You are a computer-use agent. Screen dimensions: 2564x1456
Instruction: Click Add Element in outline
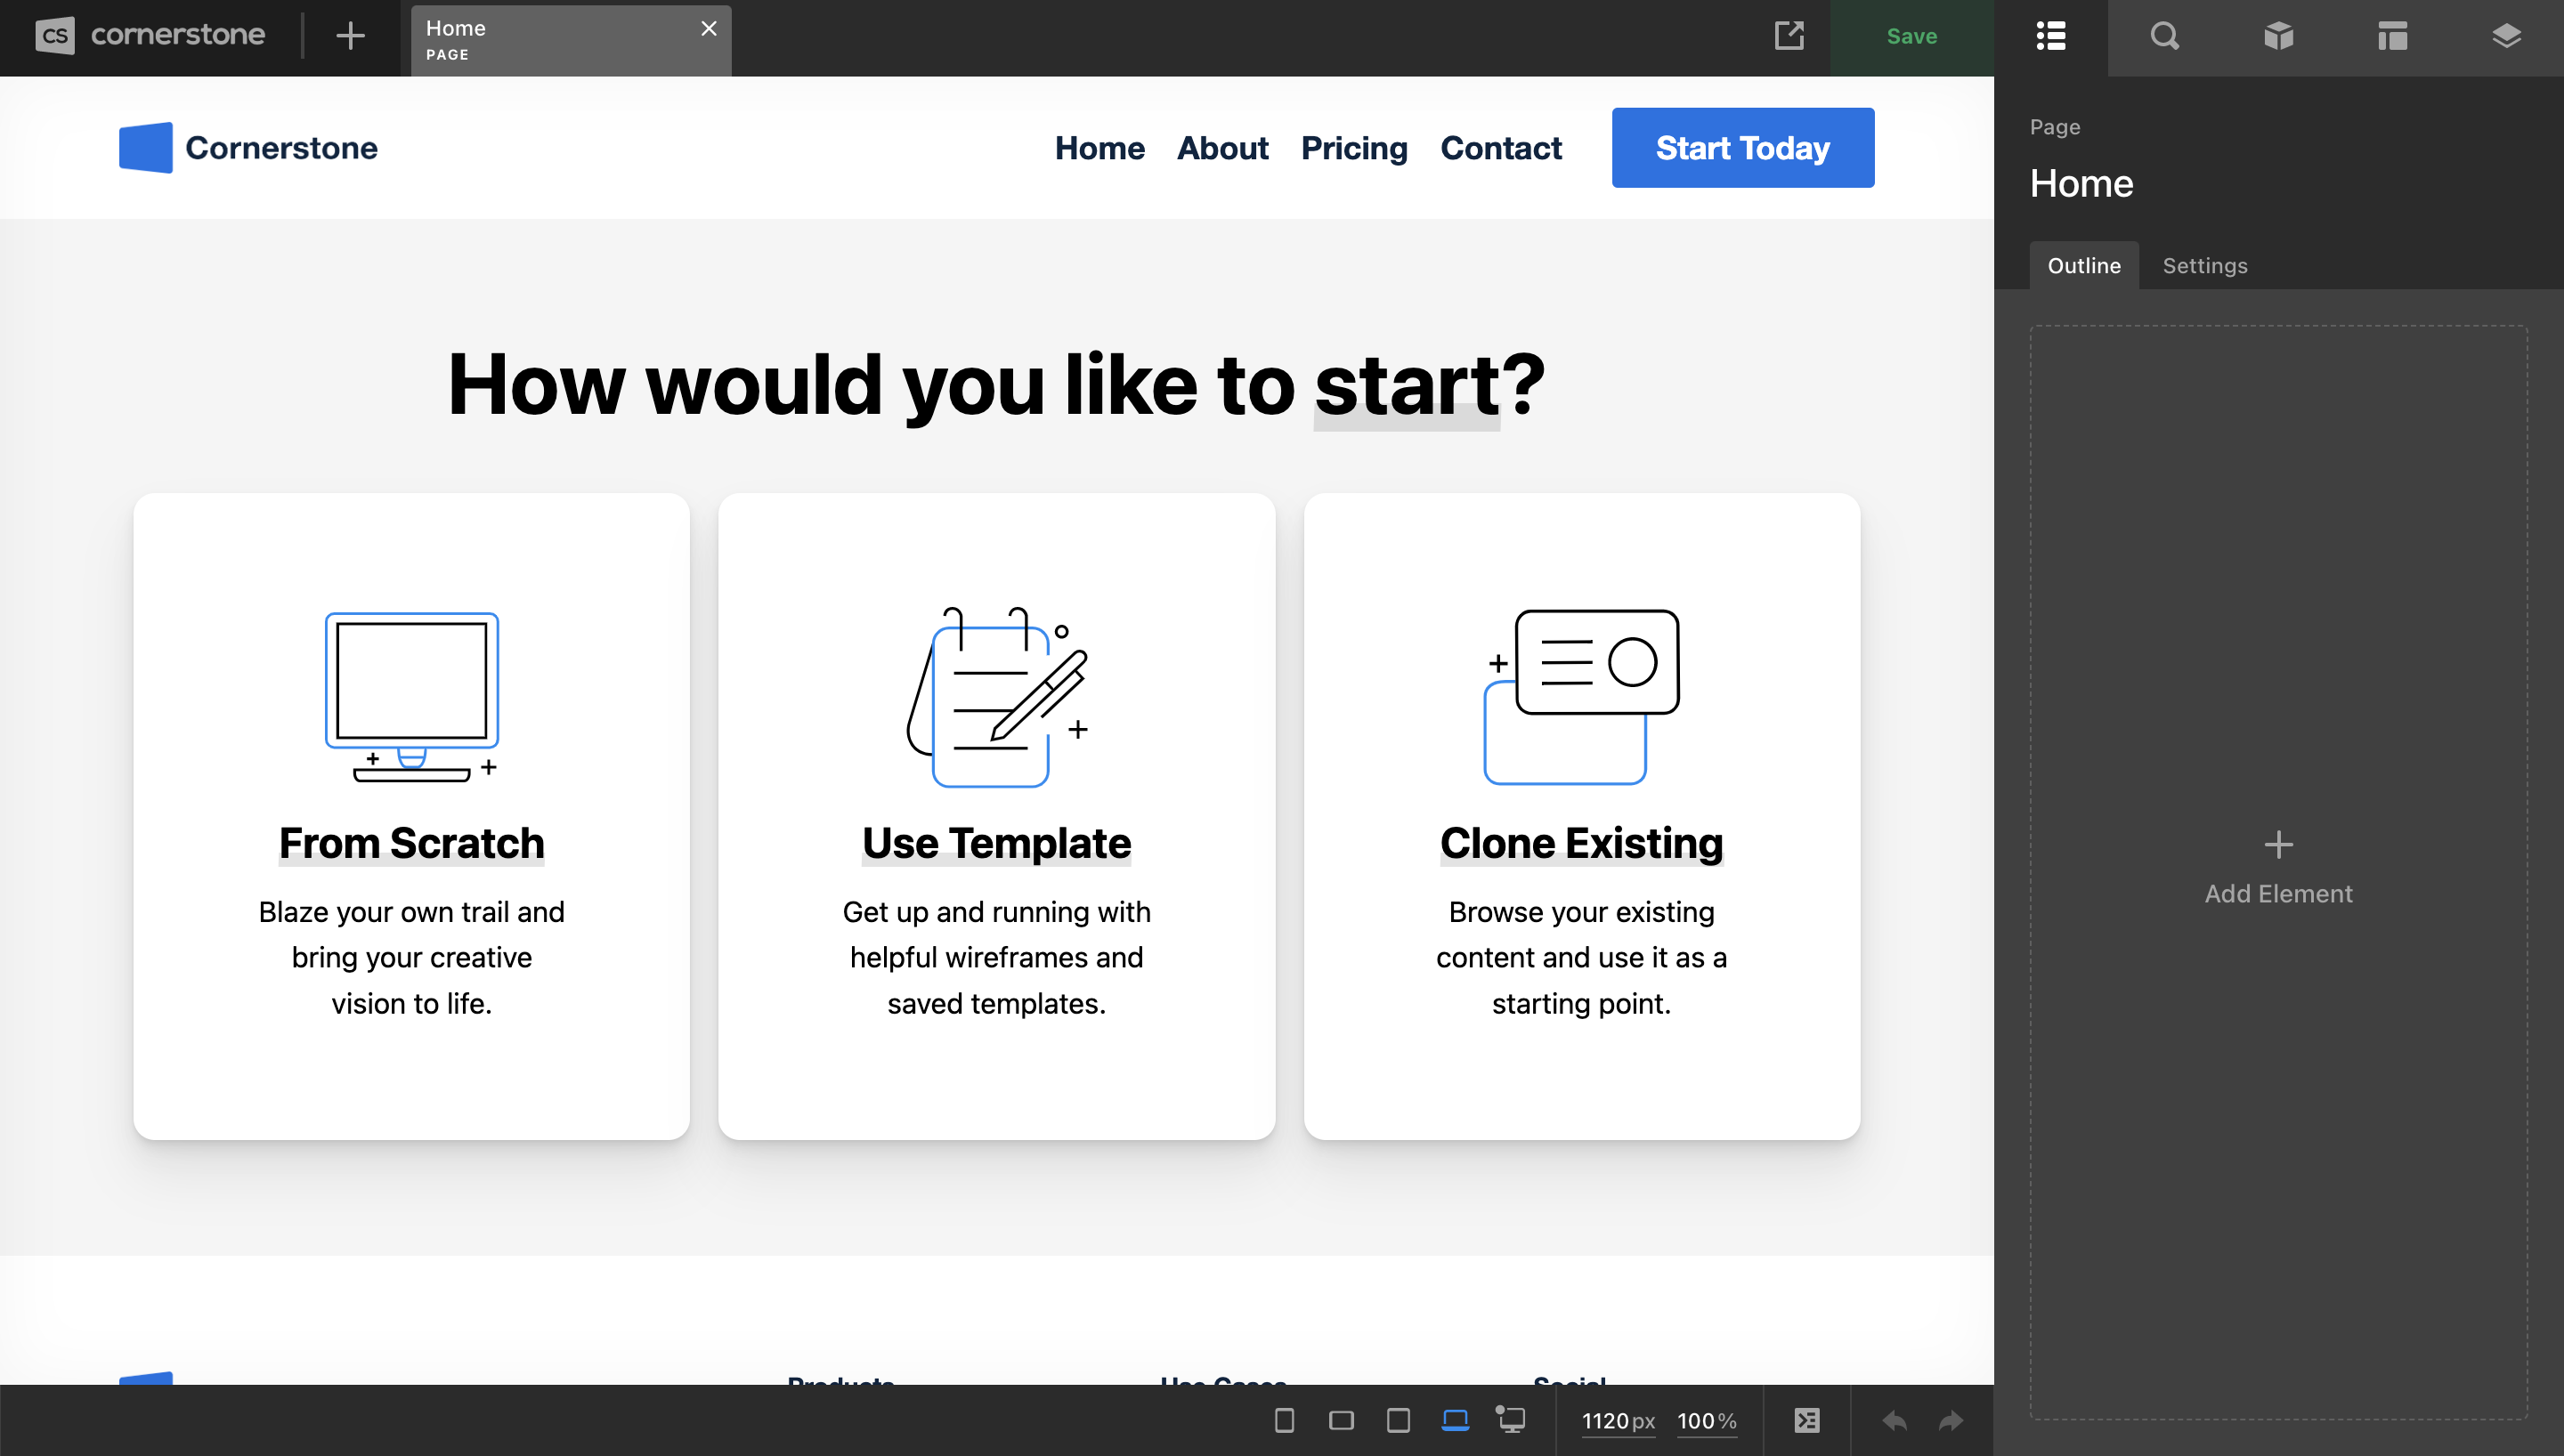pos(2278,868)
